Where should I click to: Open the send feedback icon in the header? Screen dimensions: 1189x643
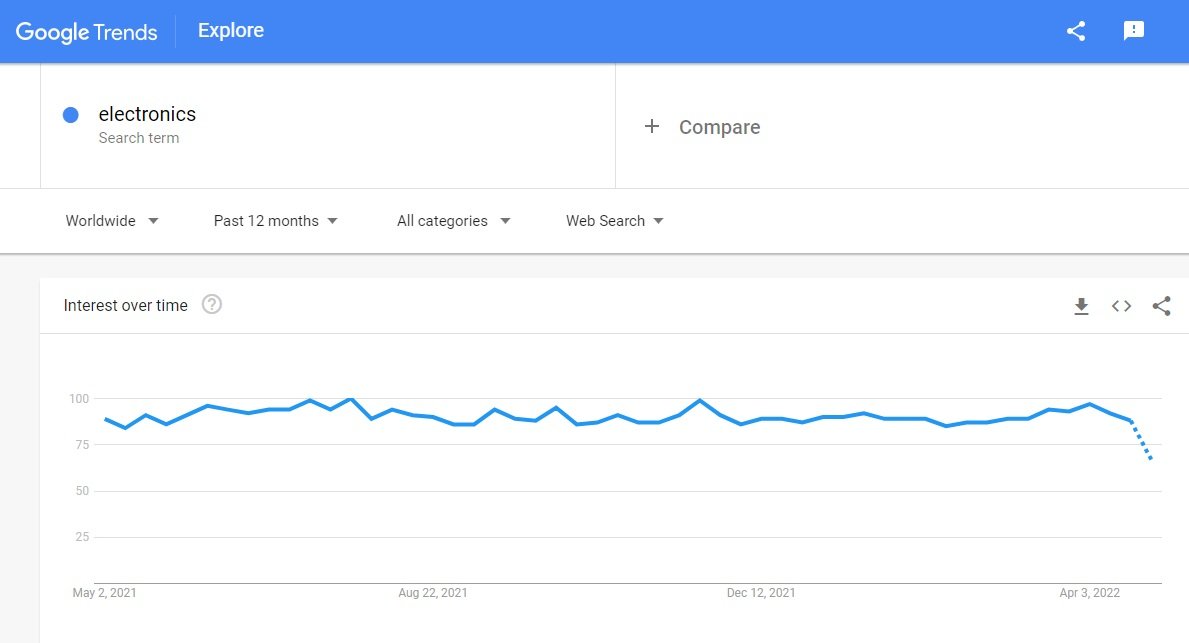(x=1134, y=30)
